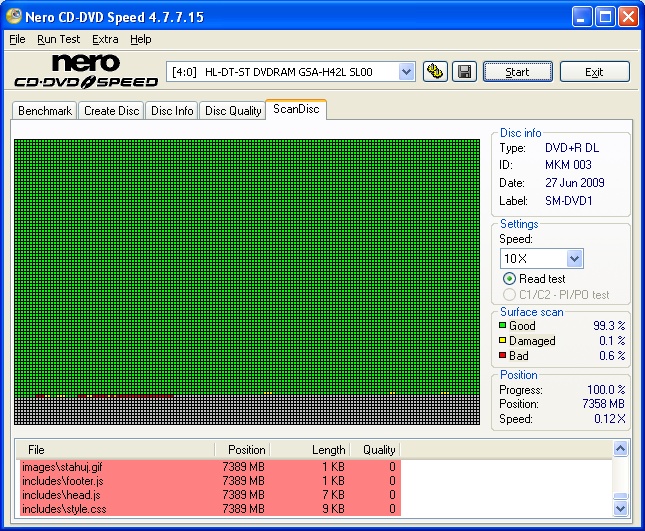Image resolution: width=645 pixels, height=531 pixels.
Task: Click the 7 KB length cell
Action: (x=333, y=495)
